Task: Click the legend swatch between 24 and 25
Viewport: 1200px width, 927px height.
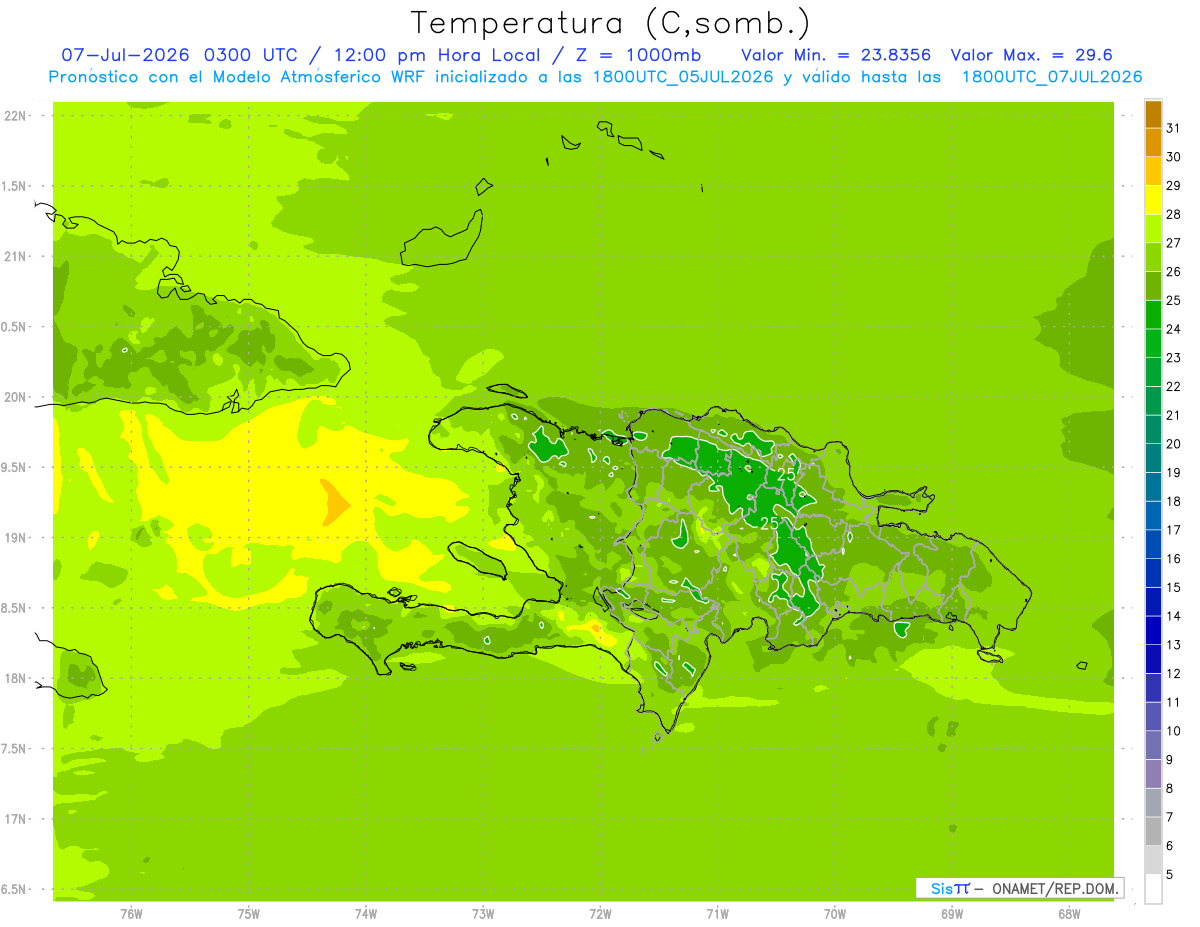Action: 1153,315
